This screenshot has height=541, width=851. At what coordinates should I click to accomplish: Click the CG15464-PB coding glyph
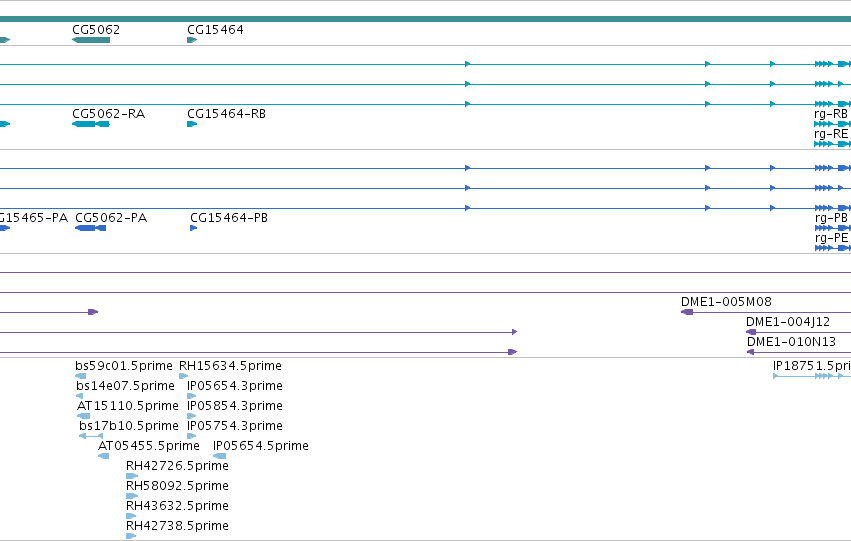click(193, 228)
